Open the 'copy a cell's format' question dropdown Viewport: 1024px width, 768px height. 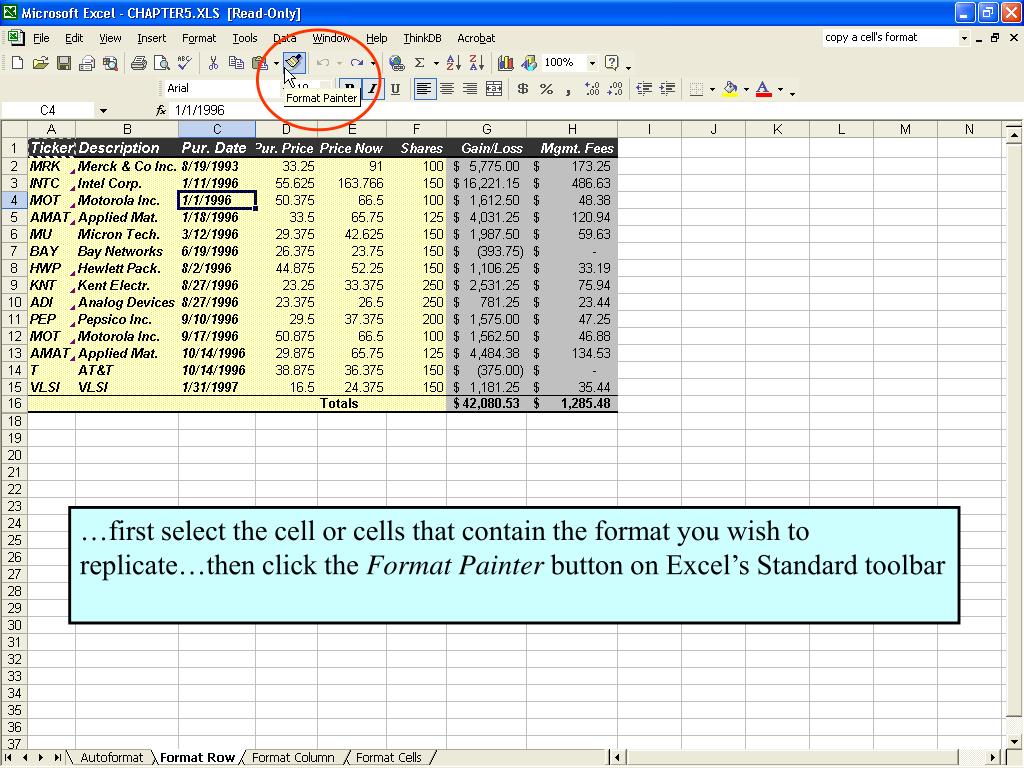tap(964, 38)
